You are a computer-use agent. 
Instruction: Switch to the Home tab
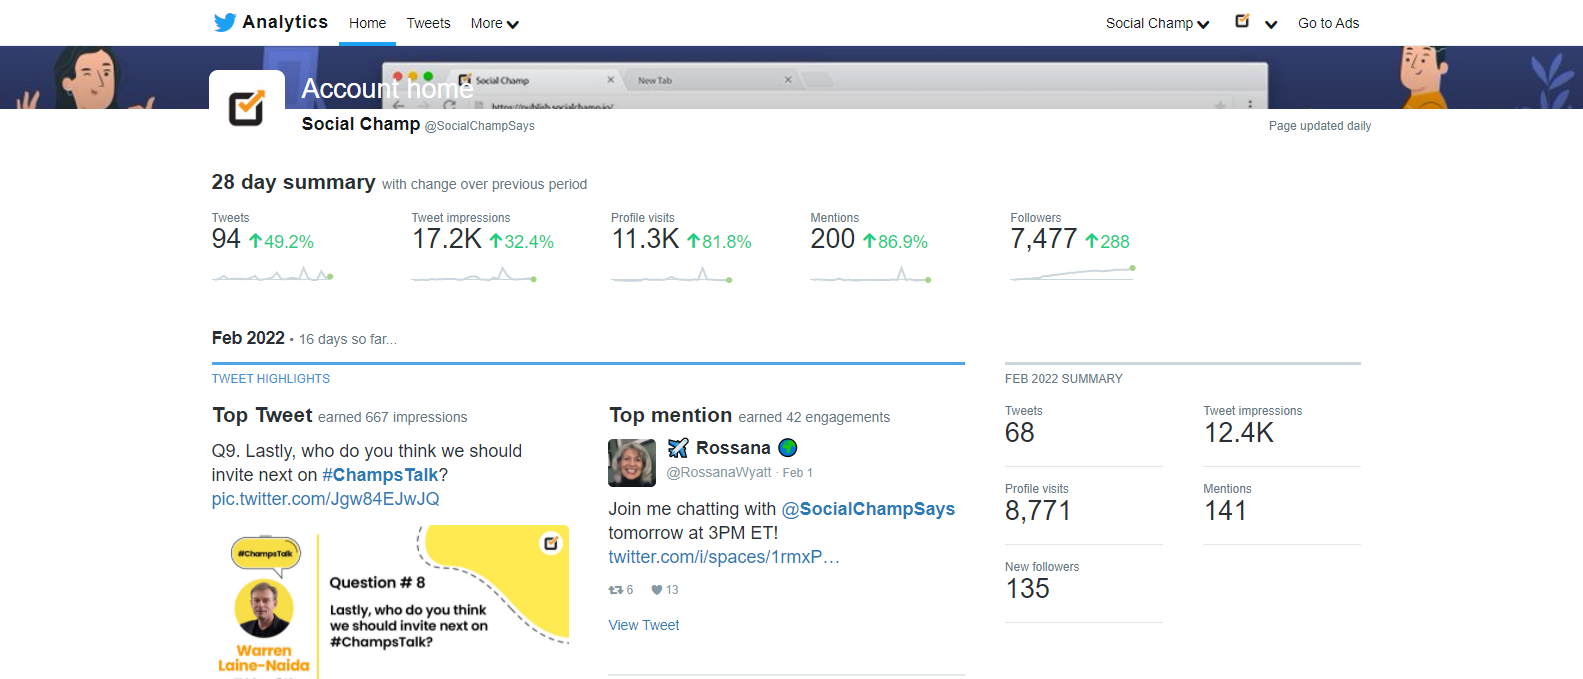tap(367, 23)
